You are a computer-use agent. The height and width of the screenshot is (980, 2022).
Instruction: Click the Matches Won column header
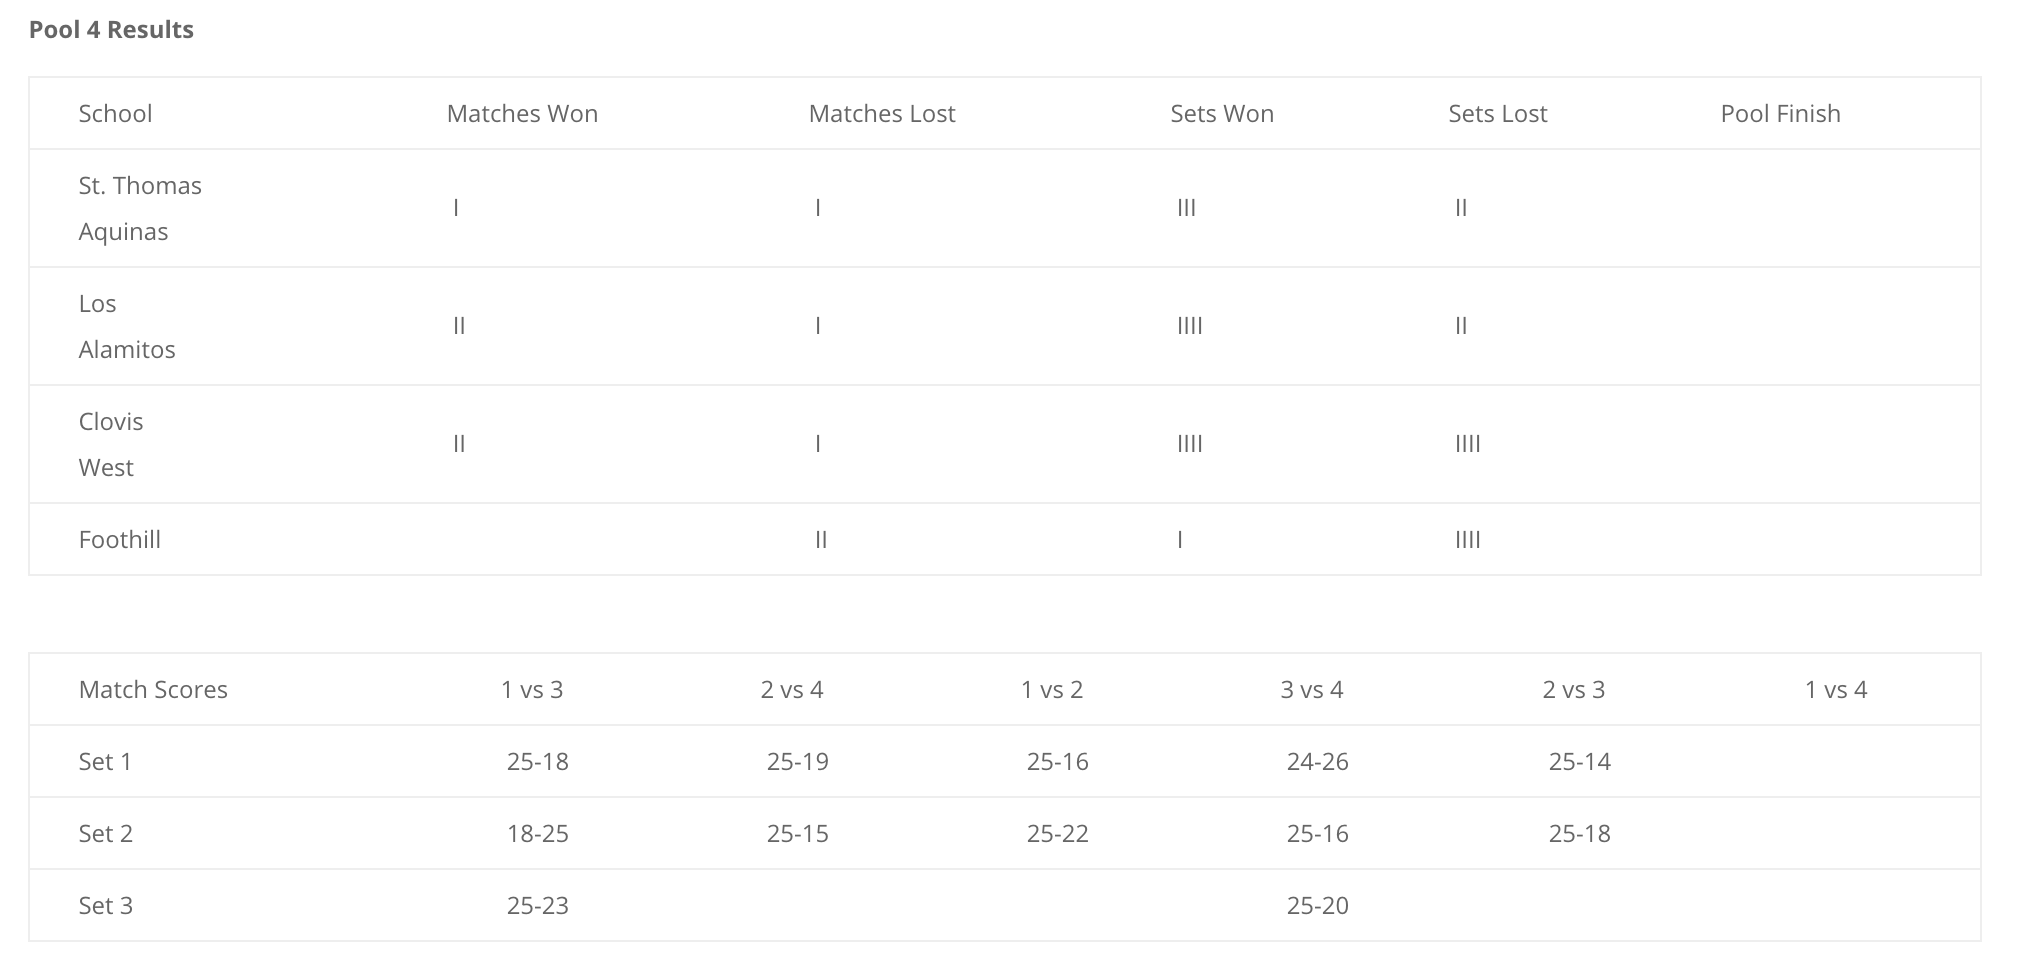(x=522, y=113)
